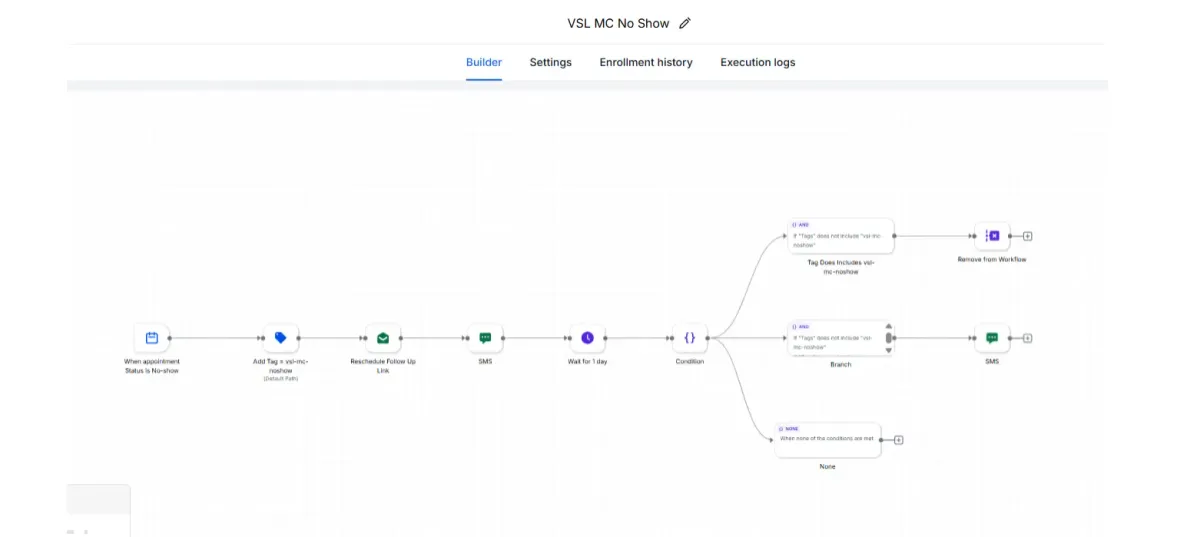Select the SMS node after the Branch condition
Image resolution: width=1200 pixels, height=537 pixels.
point(992,338)
